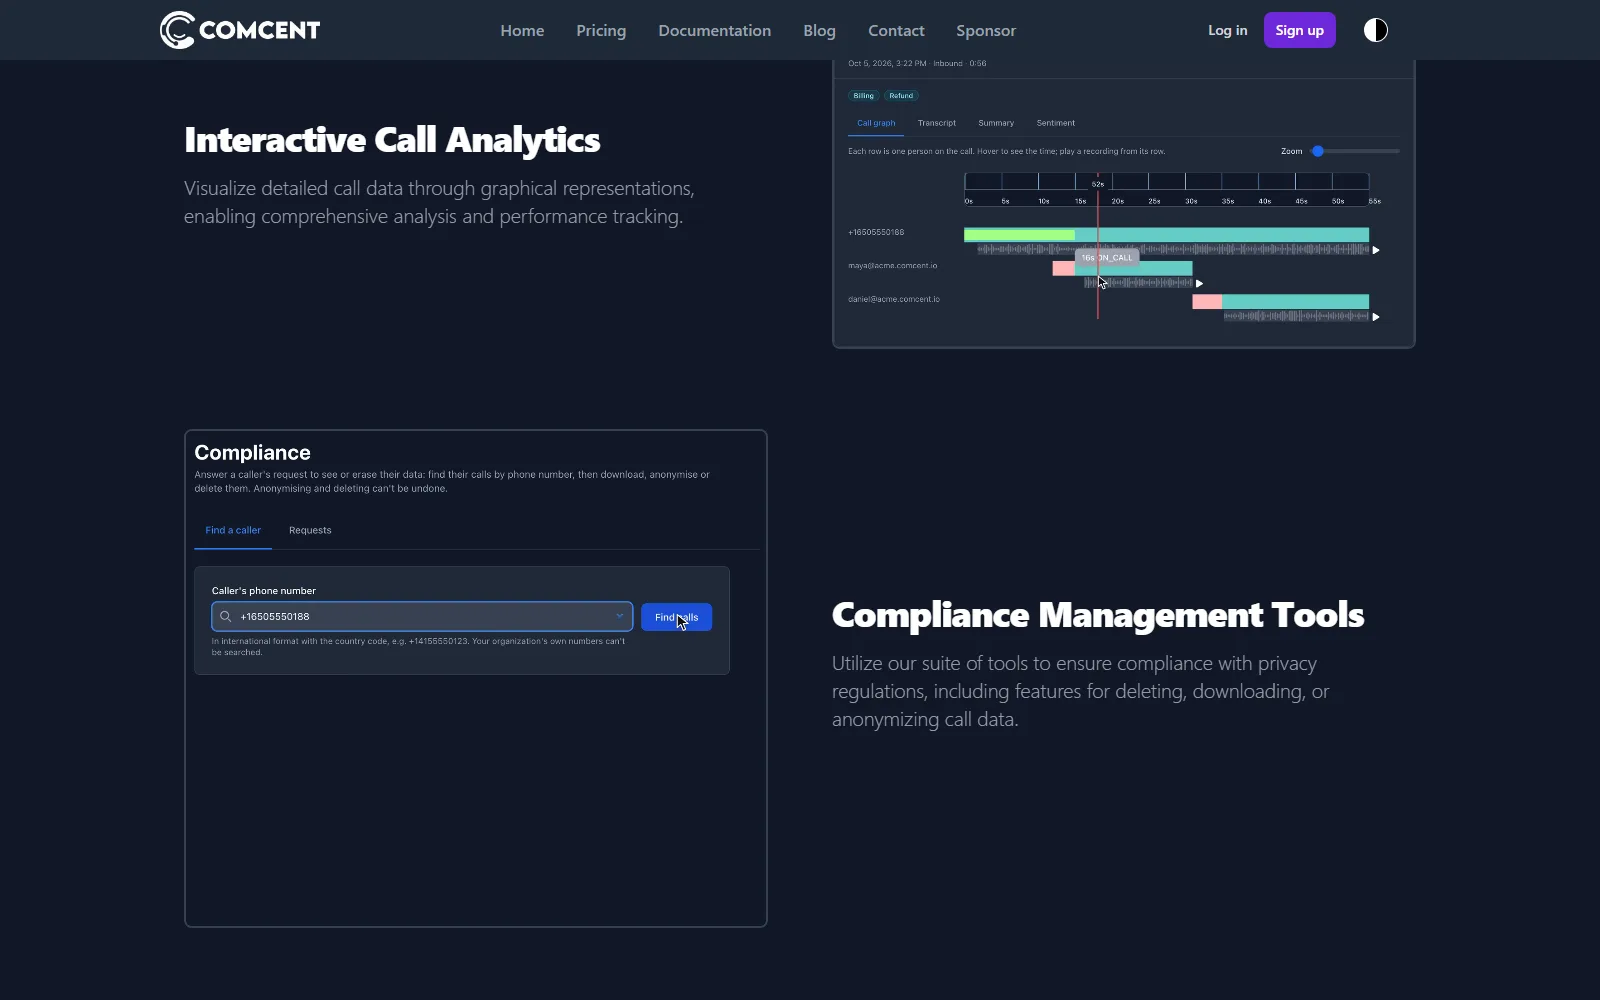This screenshot has width=1600, height=1000.
Task: Click the Comcent logo in the header
Action: (x=240, y=30)
